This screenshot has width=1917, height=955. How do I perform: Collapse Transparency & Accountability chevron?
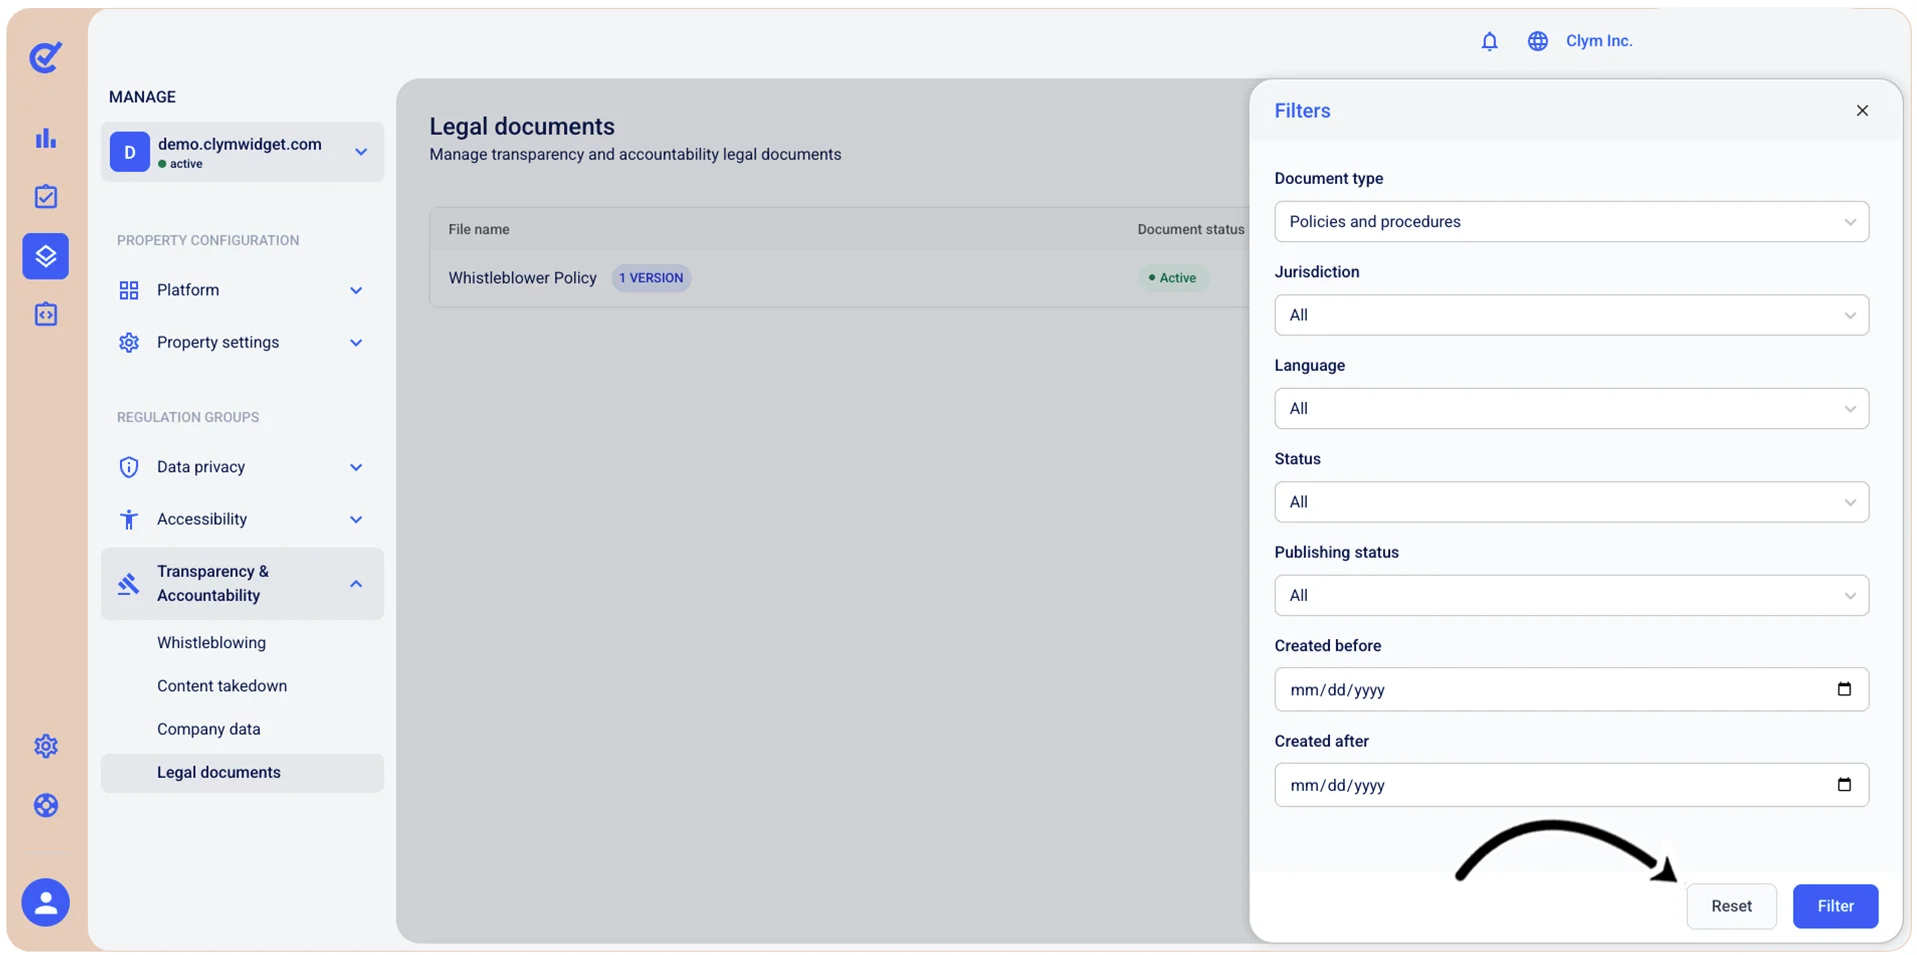[x=356, y=584]
